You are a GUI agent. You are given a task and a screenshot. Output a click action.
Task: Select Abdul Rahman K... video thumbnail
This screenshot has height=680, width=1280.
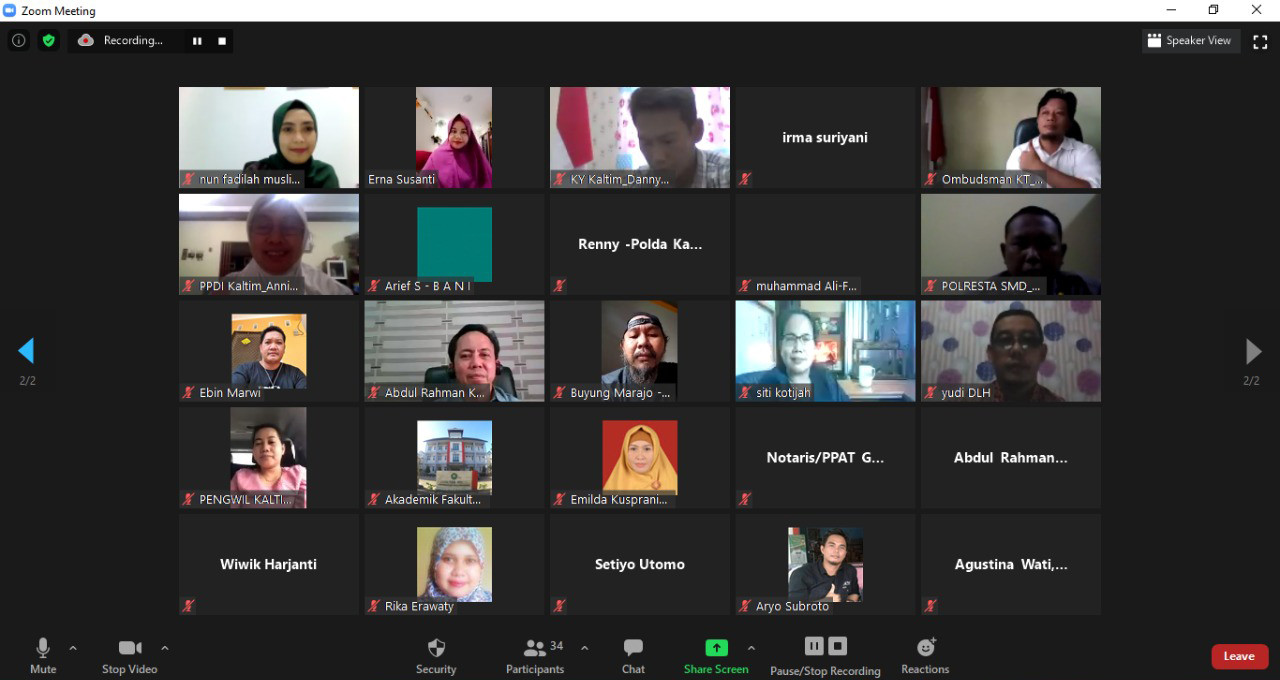(454, 351)
